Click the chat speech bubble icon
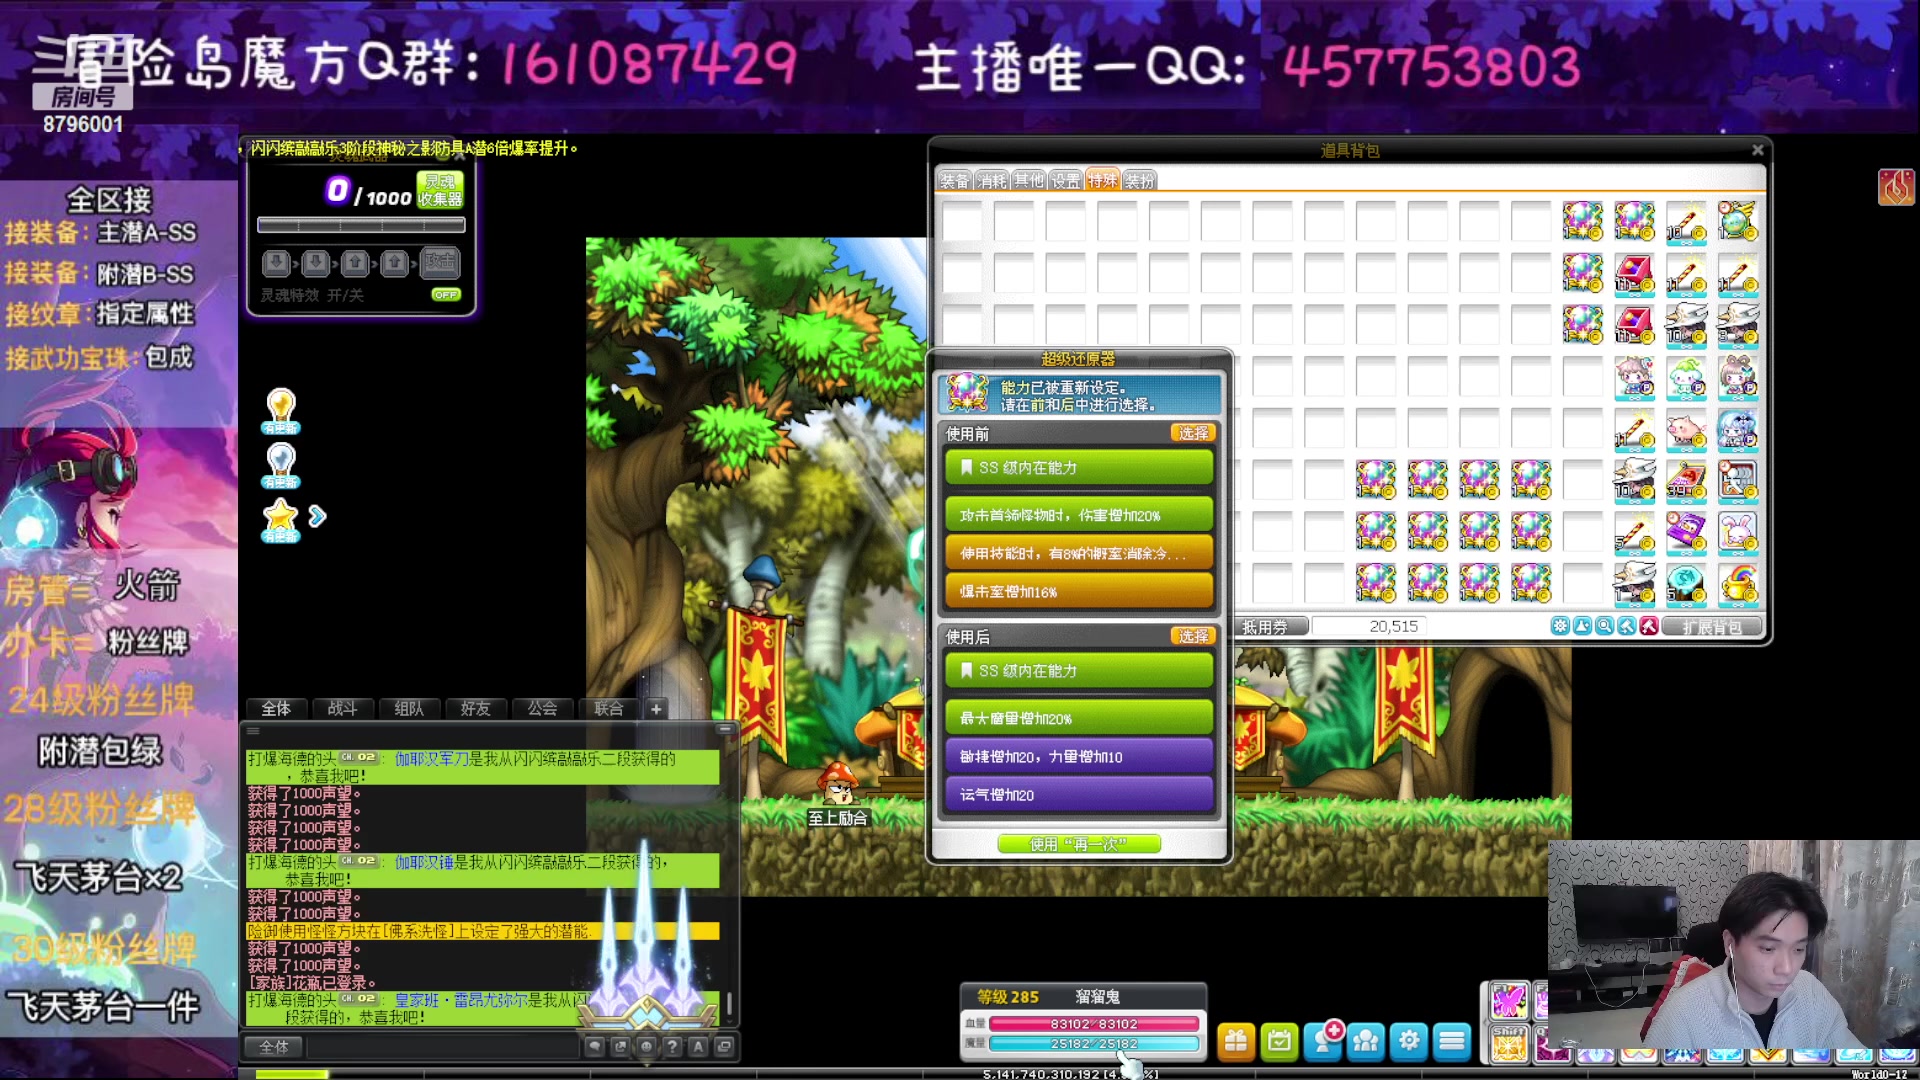The width and height of the screenshot is (1920, 1080). click(594, 1047)
